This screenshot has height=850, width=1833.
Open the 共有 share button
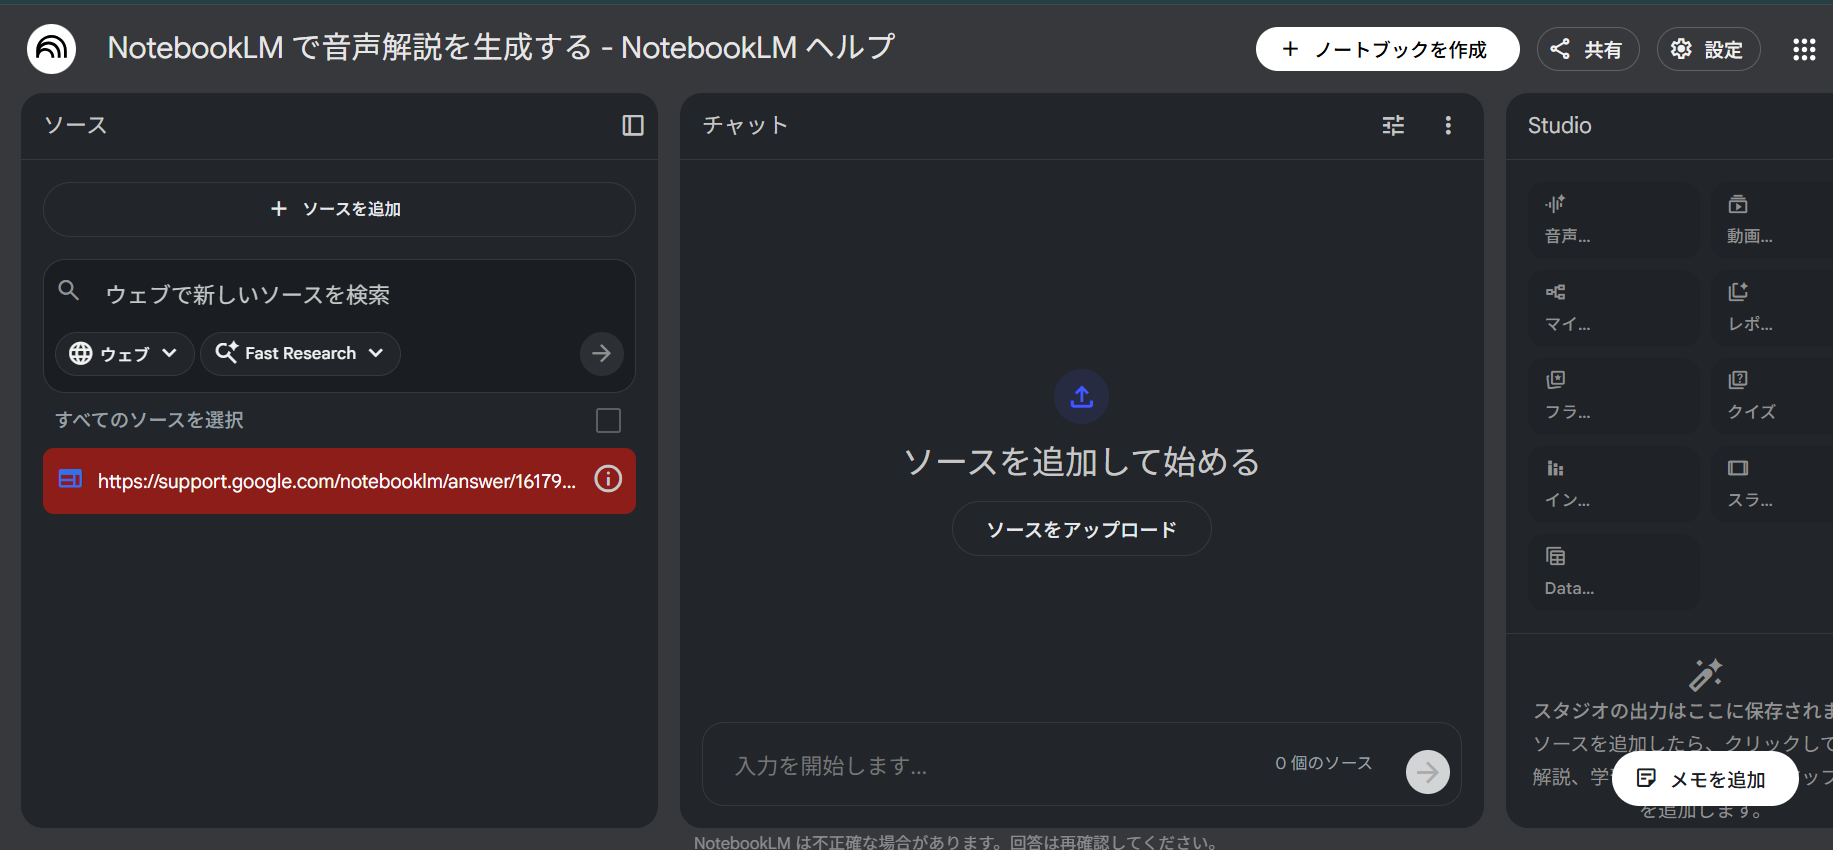pyautogui.click(x=1587, y=49)
